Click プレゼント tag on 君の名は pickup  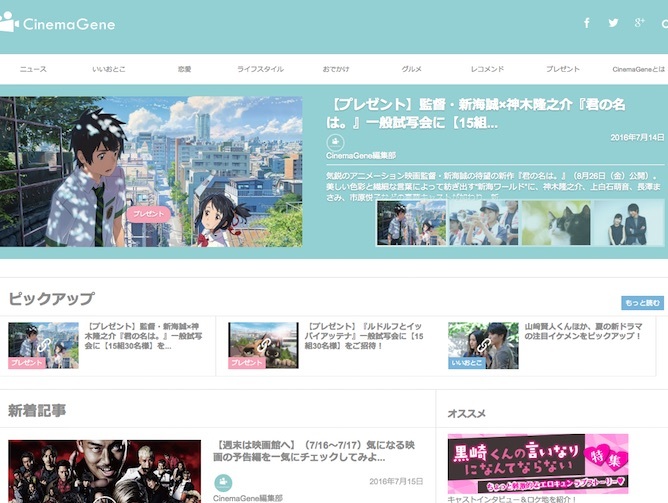pyautogui.click(x=27, y=363)
